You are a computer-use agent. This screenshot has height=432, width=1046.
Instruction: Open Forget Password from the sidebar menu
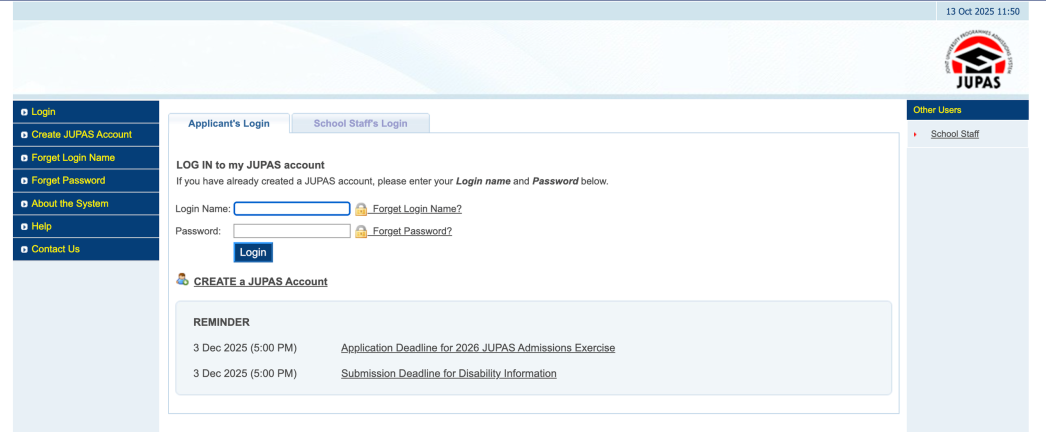click(68, 181)
